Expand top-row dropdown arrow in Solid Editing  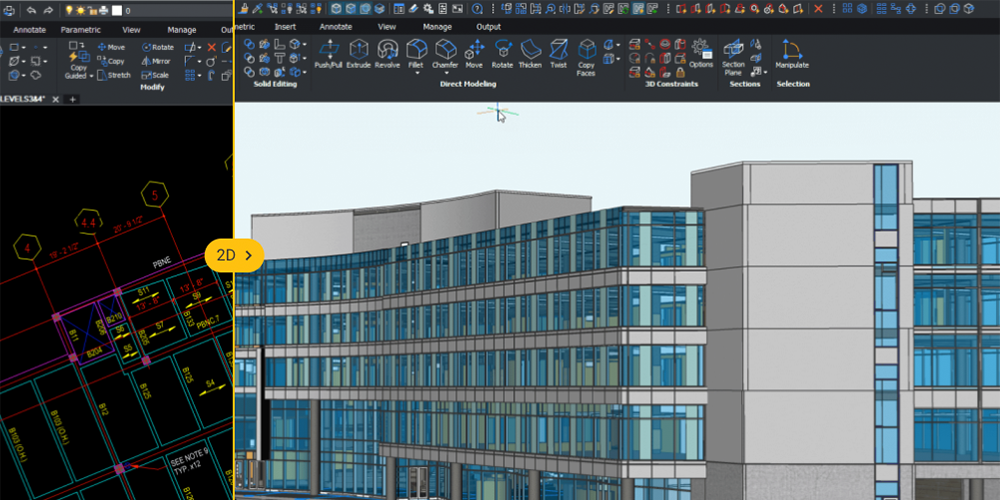click(304, 45)
